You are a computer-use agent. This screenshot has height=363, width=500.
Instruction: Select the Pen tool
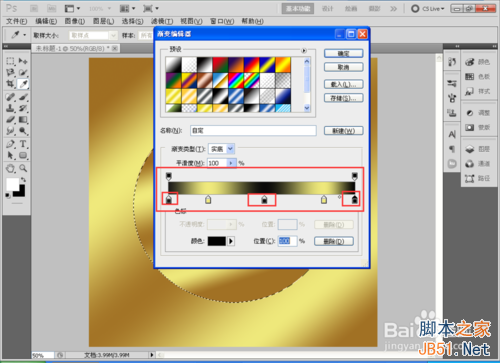10,144
